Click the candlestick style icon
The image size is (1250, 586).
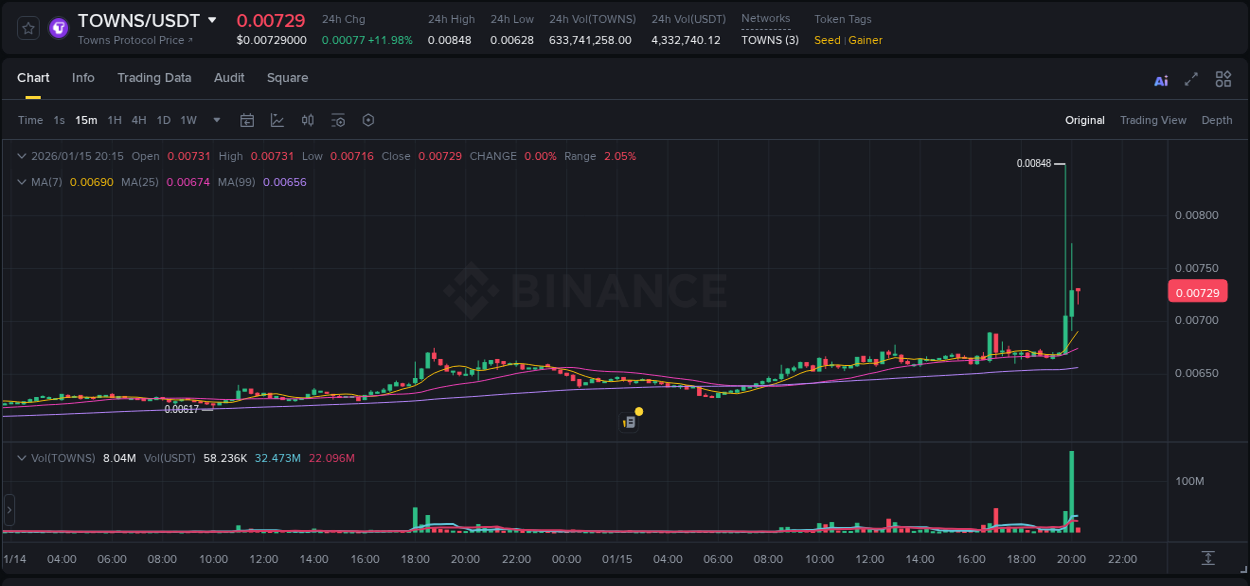click(307, 120)
